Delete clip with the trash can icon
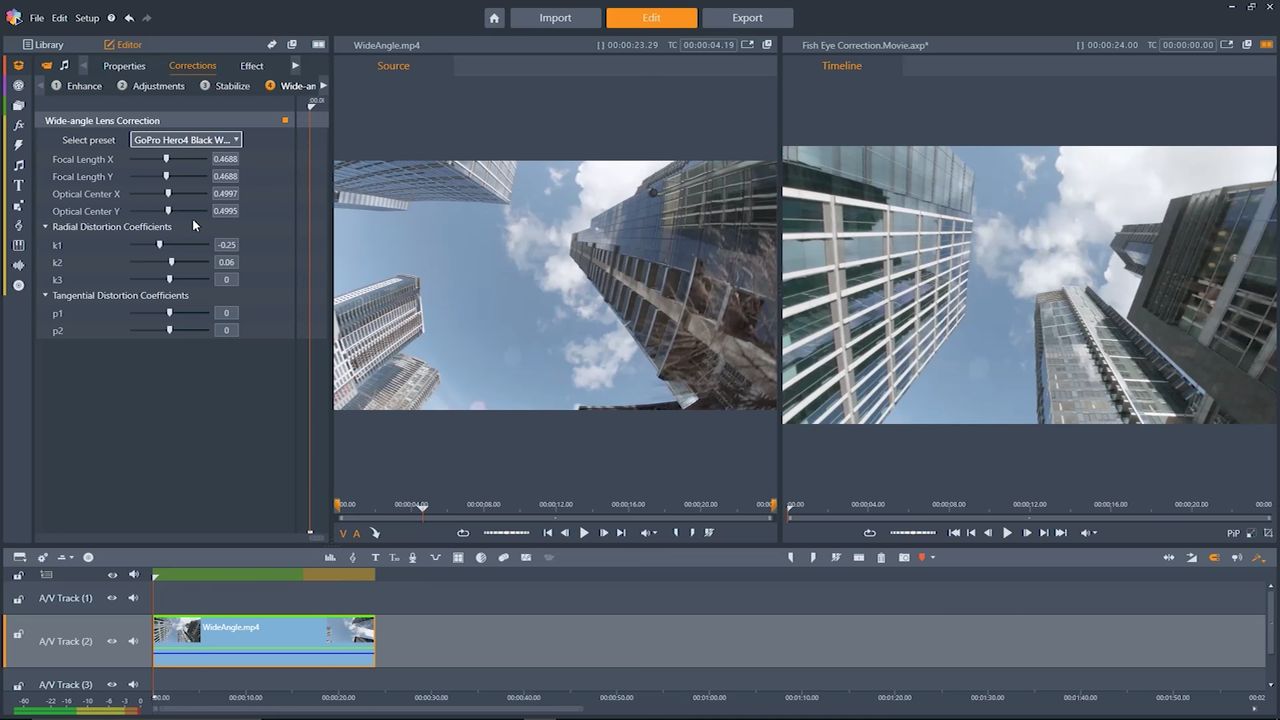The image size is (1280, 720). pyautogui.click(x=881, y=557)
